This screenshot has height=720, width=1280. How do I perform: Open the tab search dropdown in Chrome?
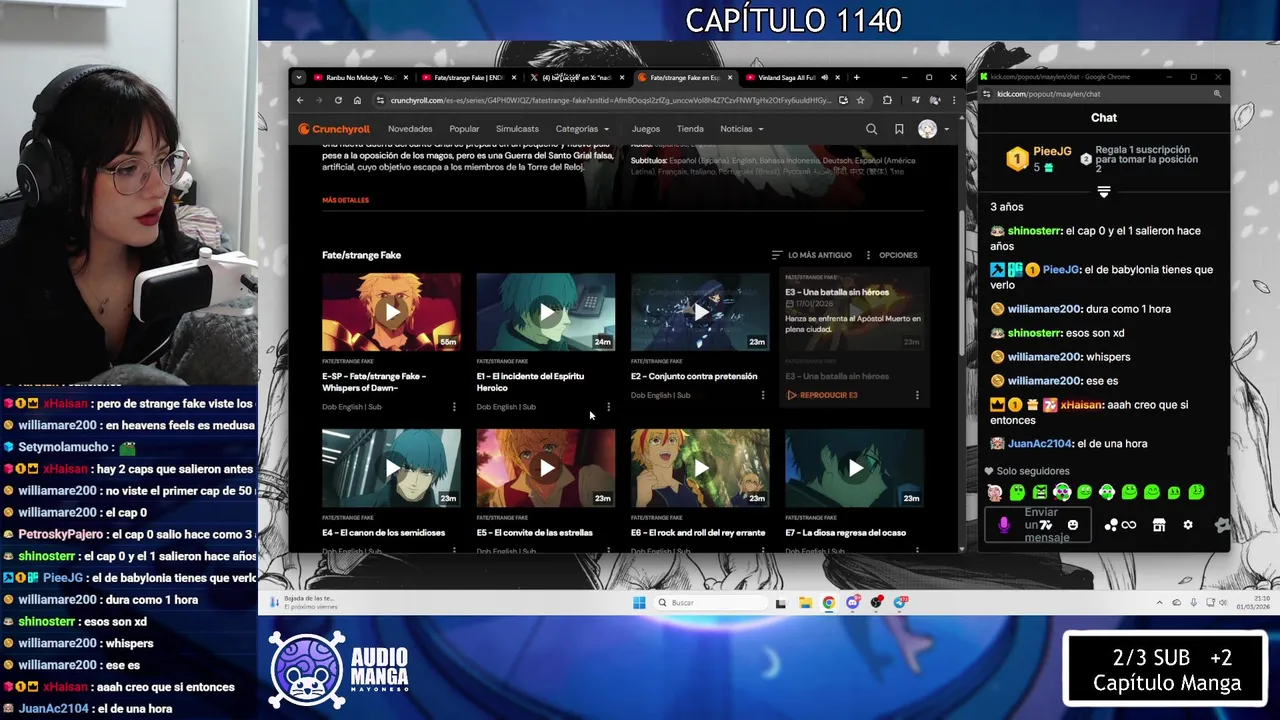click(298, 77)
